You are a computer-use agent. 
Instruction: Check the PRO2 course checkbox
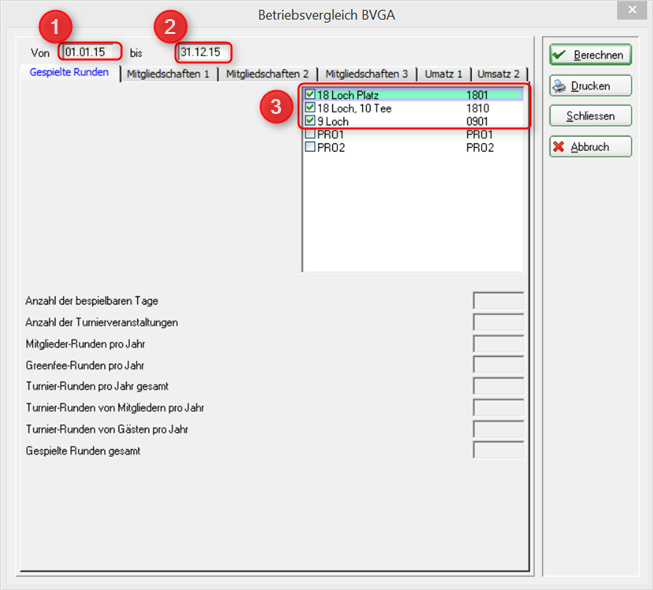(310, 147)
